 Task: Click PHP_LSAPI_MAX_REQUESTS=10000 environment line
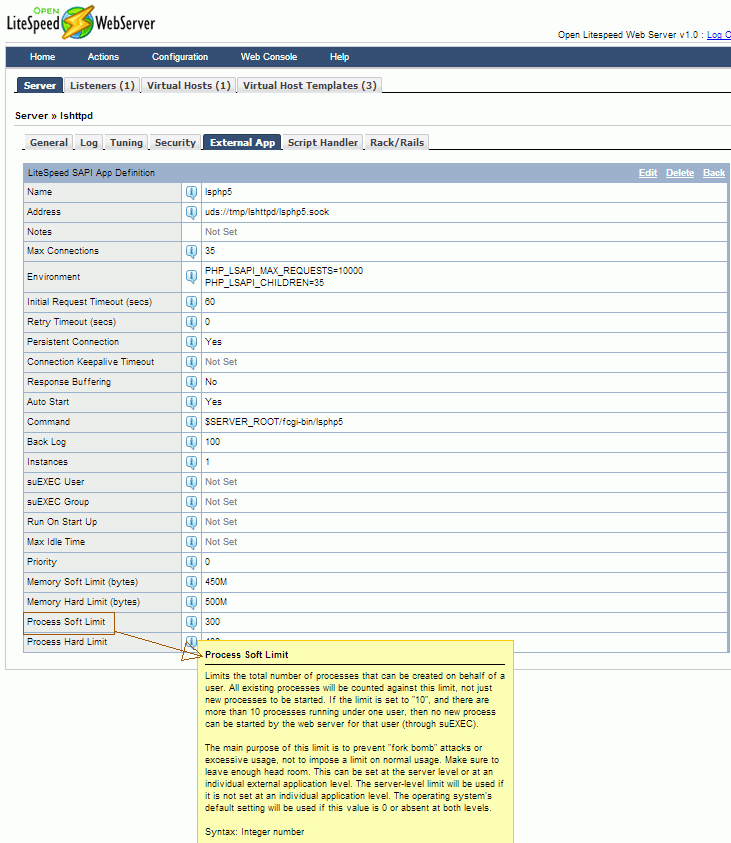click(x=284, y=270)
